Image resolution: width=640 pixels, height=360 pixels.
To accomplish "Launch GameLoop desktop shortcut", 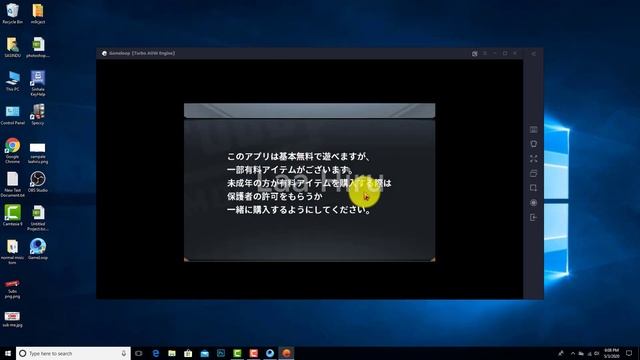I will pos(38,249).
